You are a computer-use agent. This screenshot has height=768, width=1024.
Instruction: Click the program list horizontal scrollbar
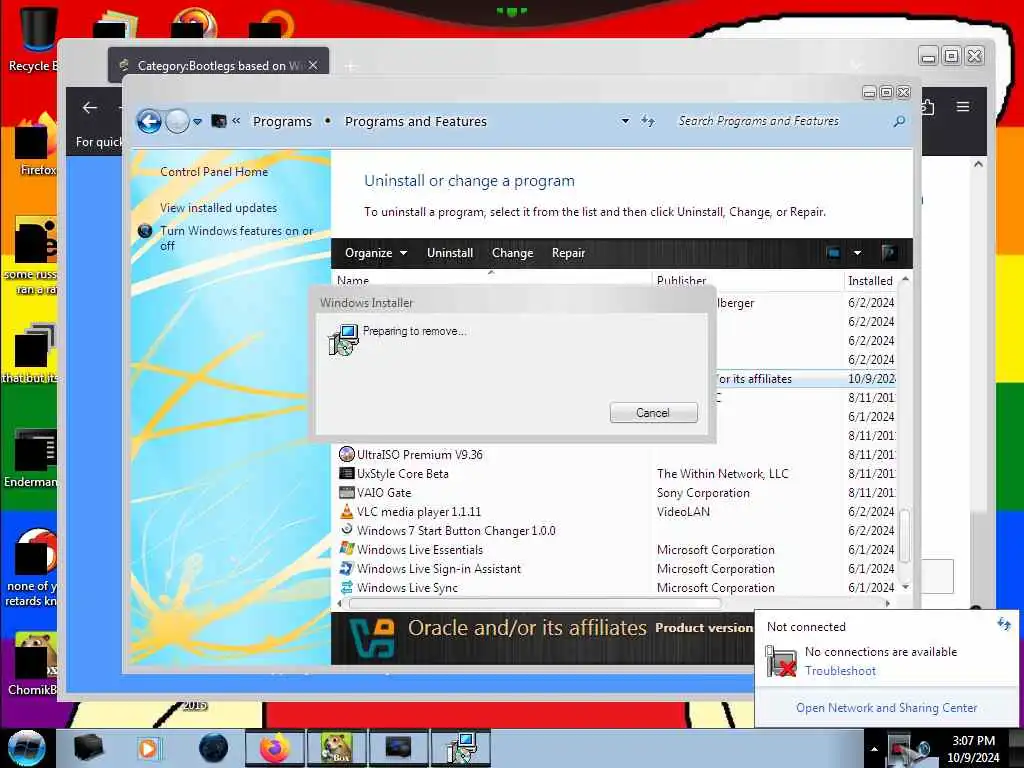[535, 603]
